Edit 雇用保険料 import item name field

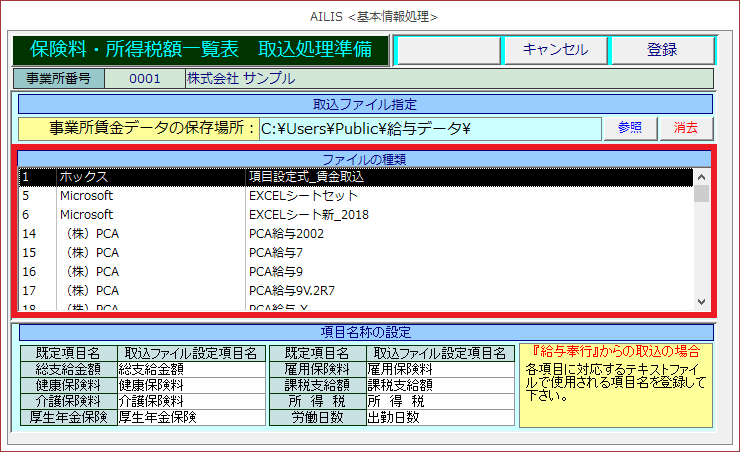pos(439,369)
